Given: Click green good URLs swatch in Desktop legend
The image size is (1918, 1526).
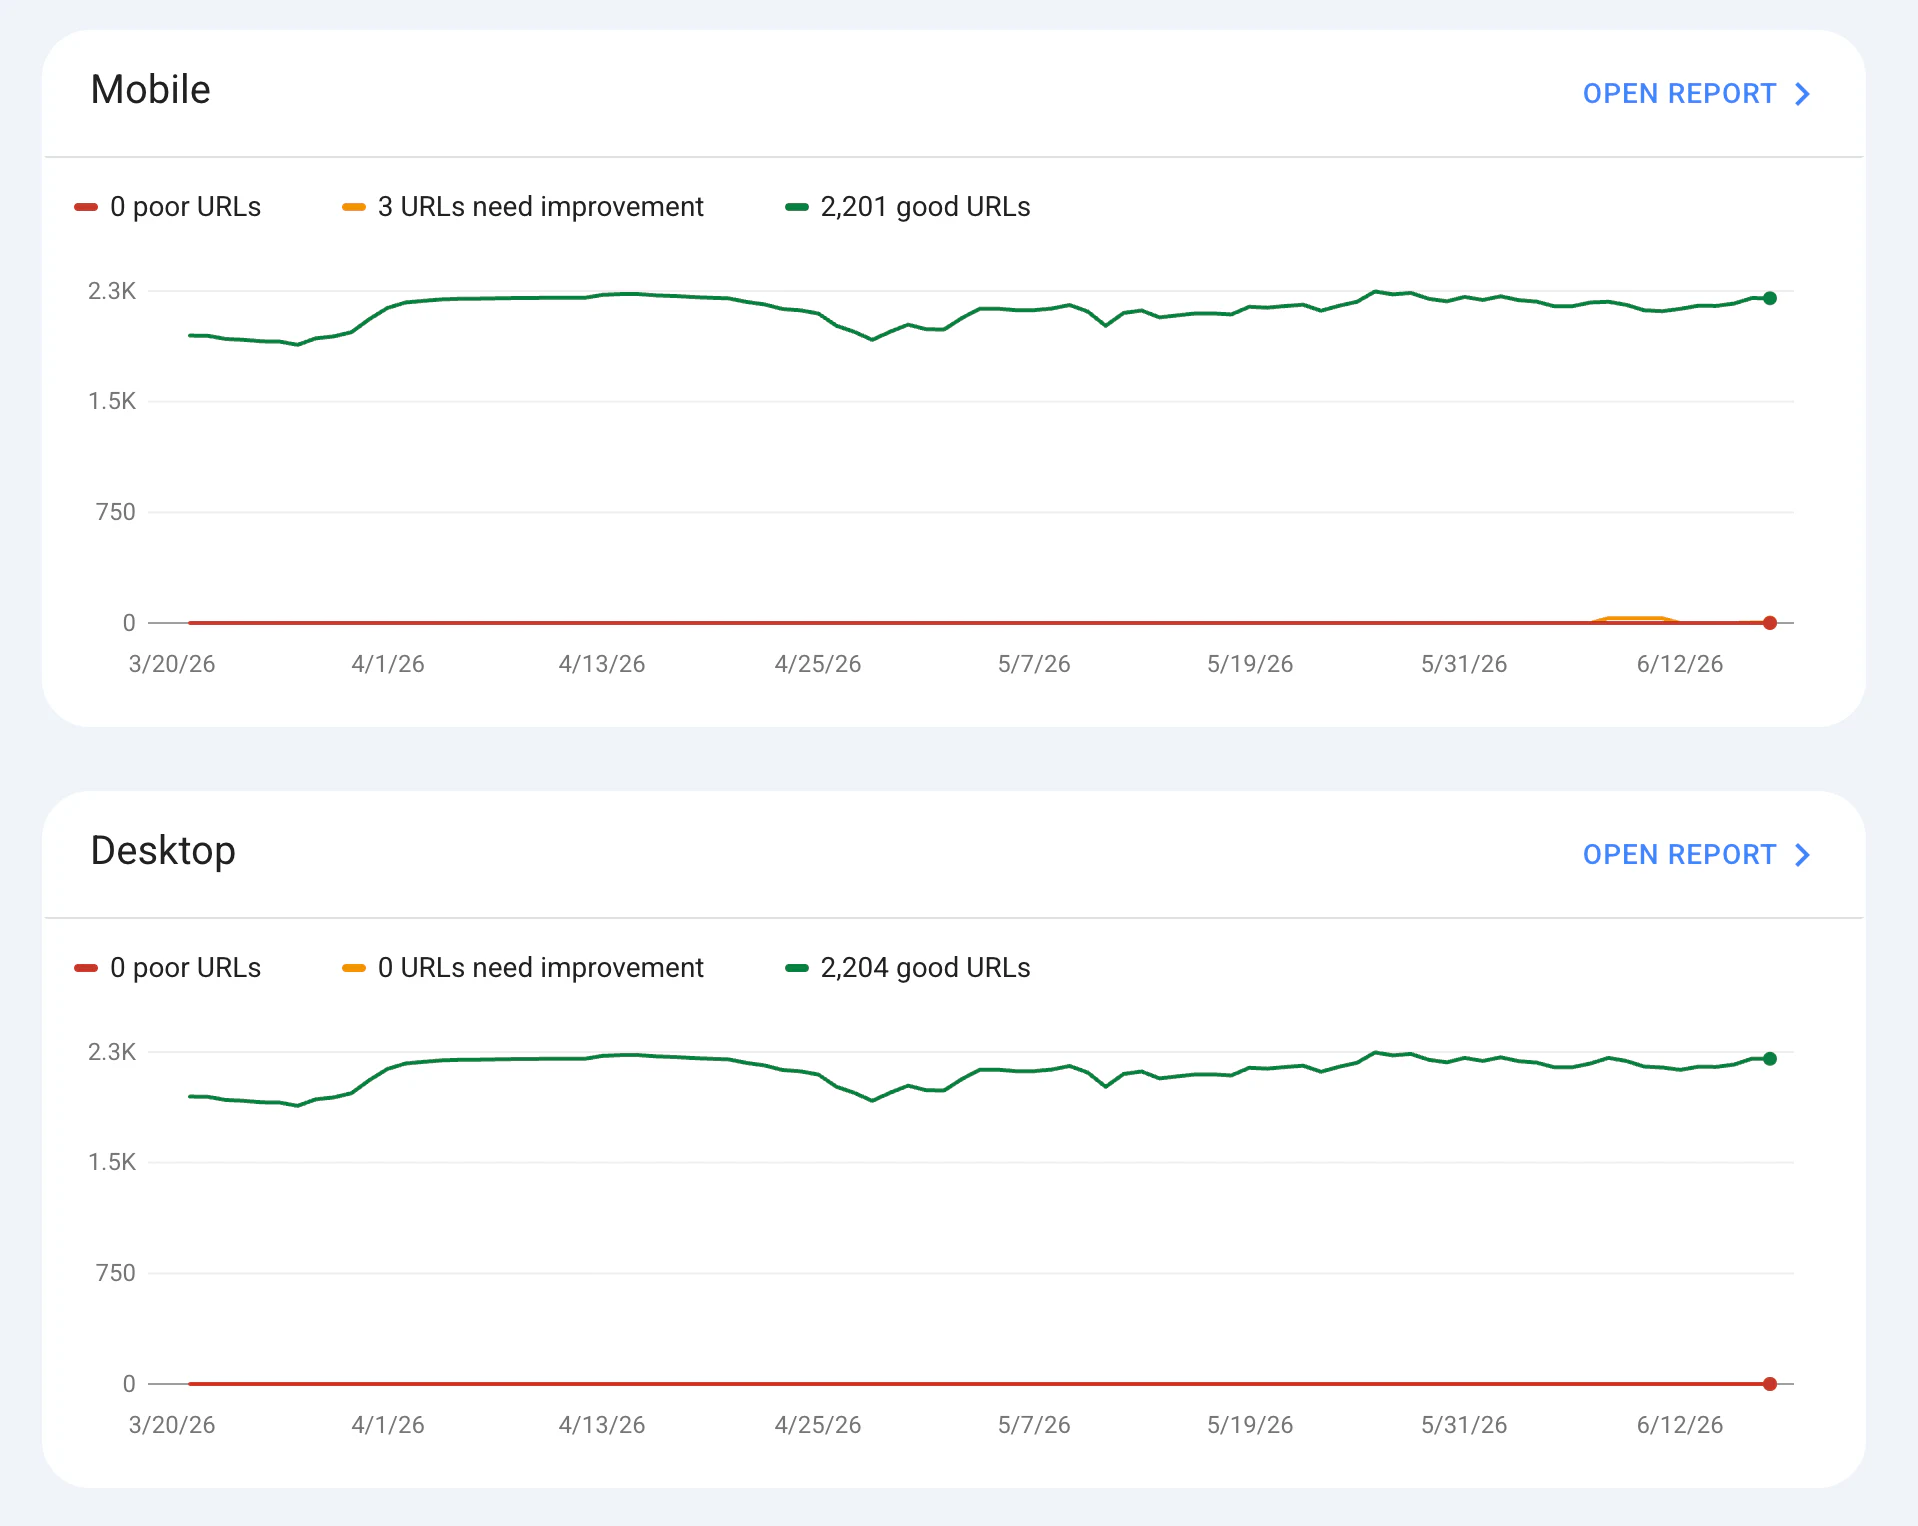Looking at the screenshot, I should (797, 968).
